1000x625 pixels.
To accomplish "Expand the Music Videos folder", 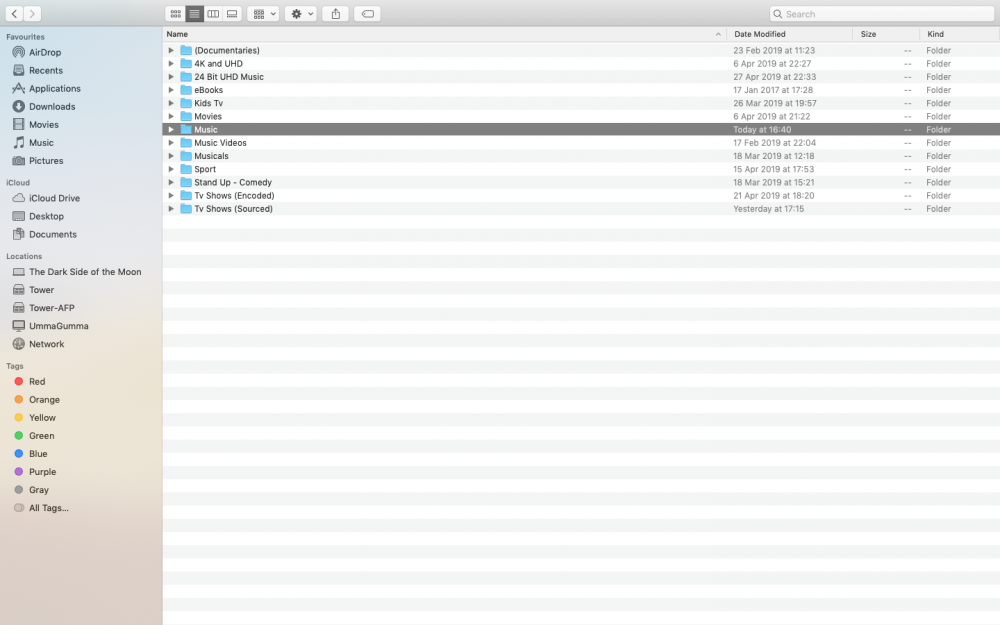I will click(171, 143).
